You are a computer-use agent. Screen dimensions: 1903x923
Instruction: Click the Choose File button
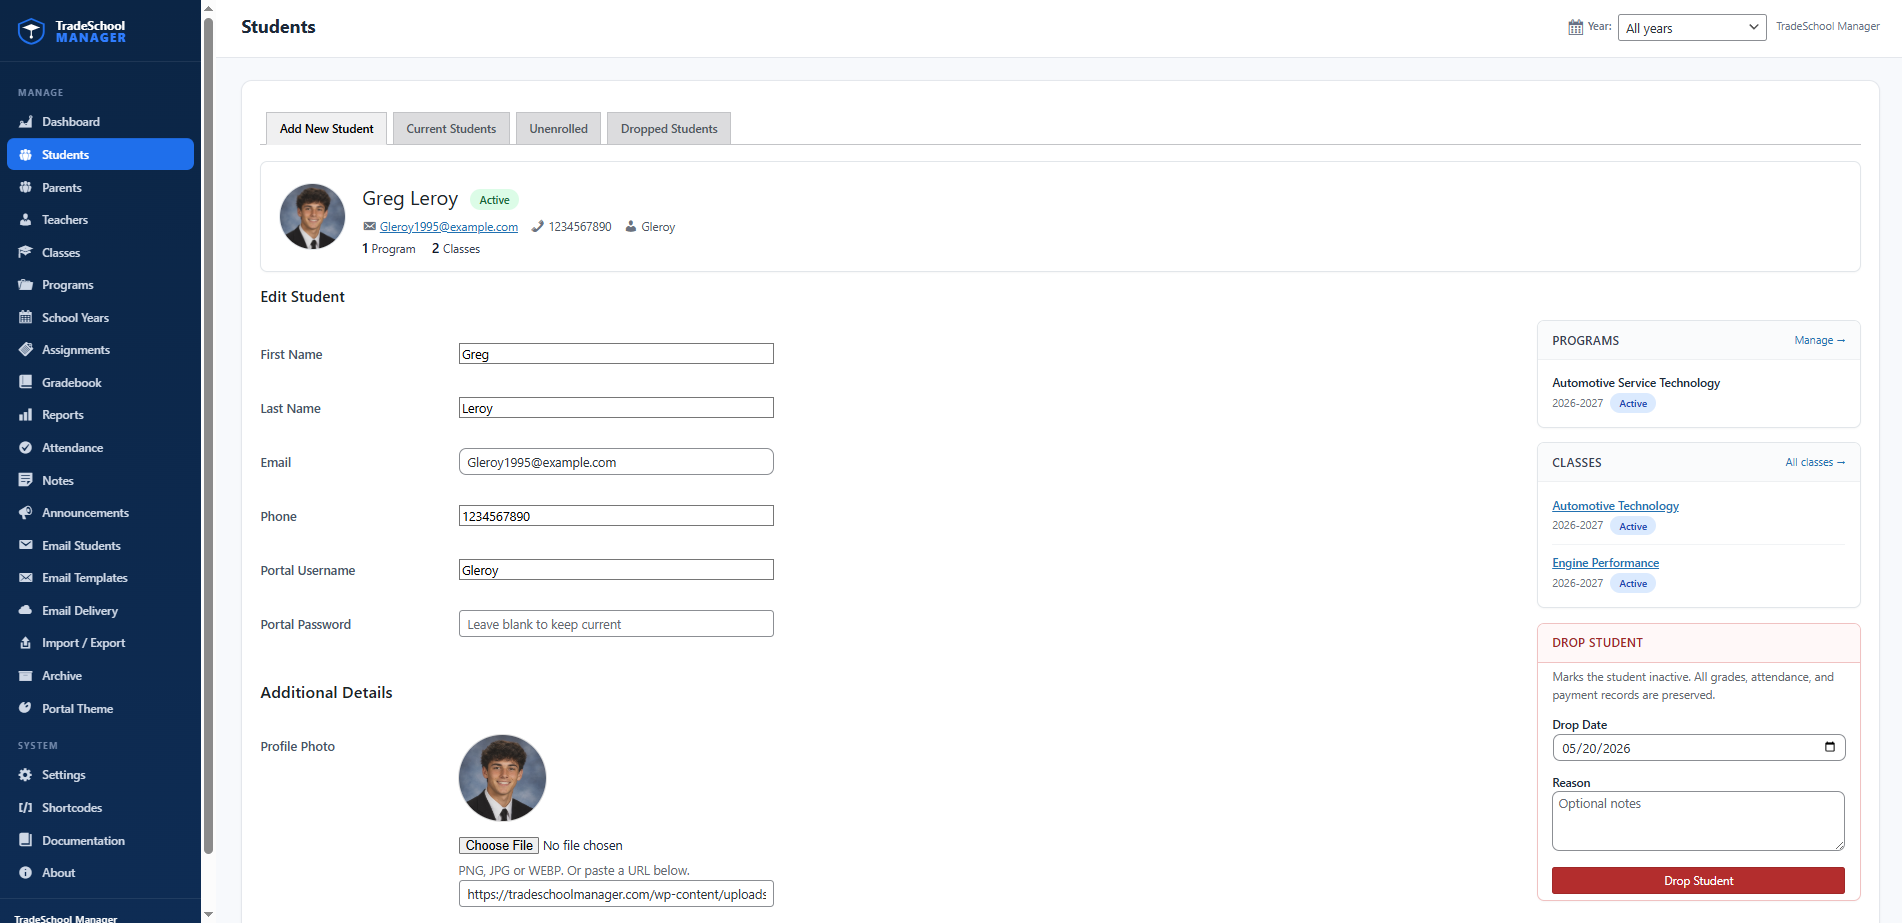coord(499,845)
